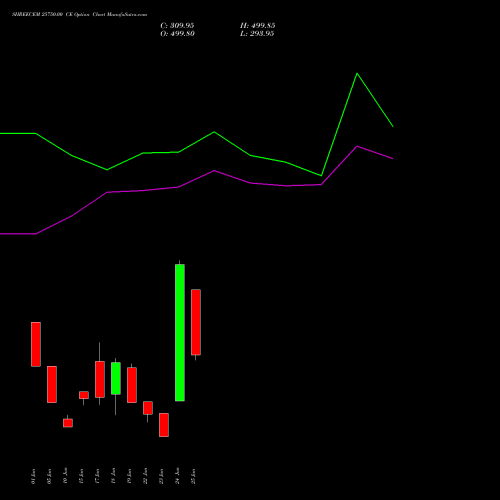Click the chart title SHREECEM 25750.00 CE Option
Screen dimensions: 500x500
pyautogui.click(x=51, y=15)
